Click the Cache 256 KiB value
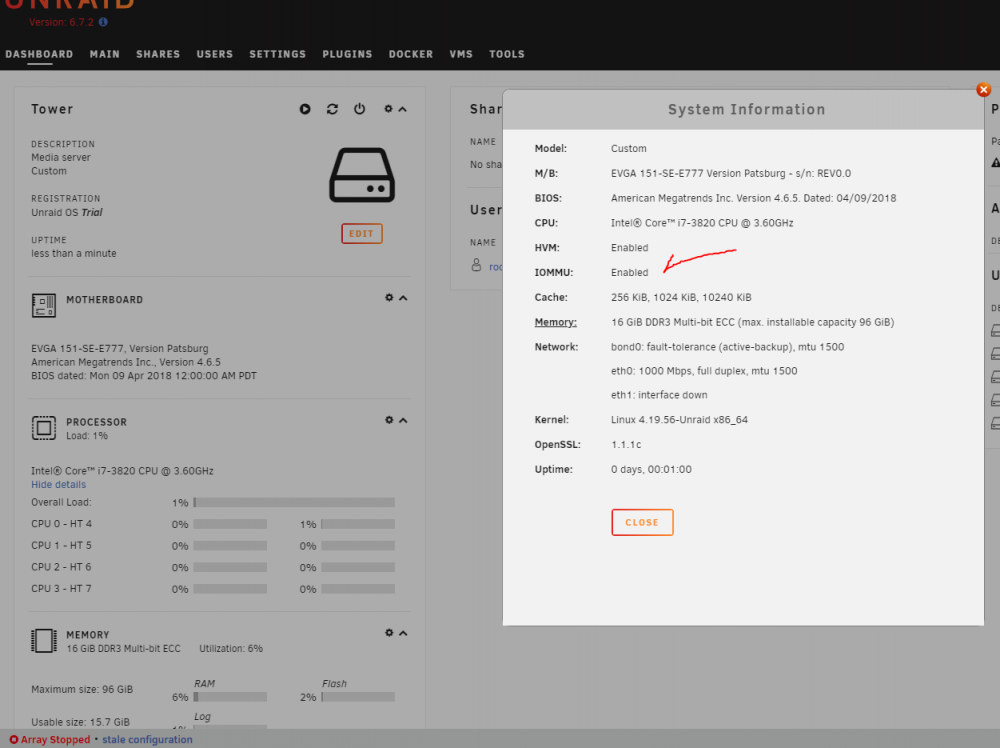This screenshot has height=748, width=1000. (681, 297)
